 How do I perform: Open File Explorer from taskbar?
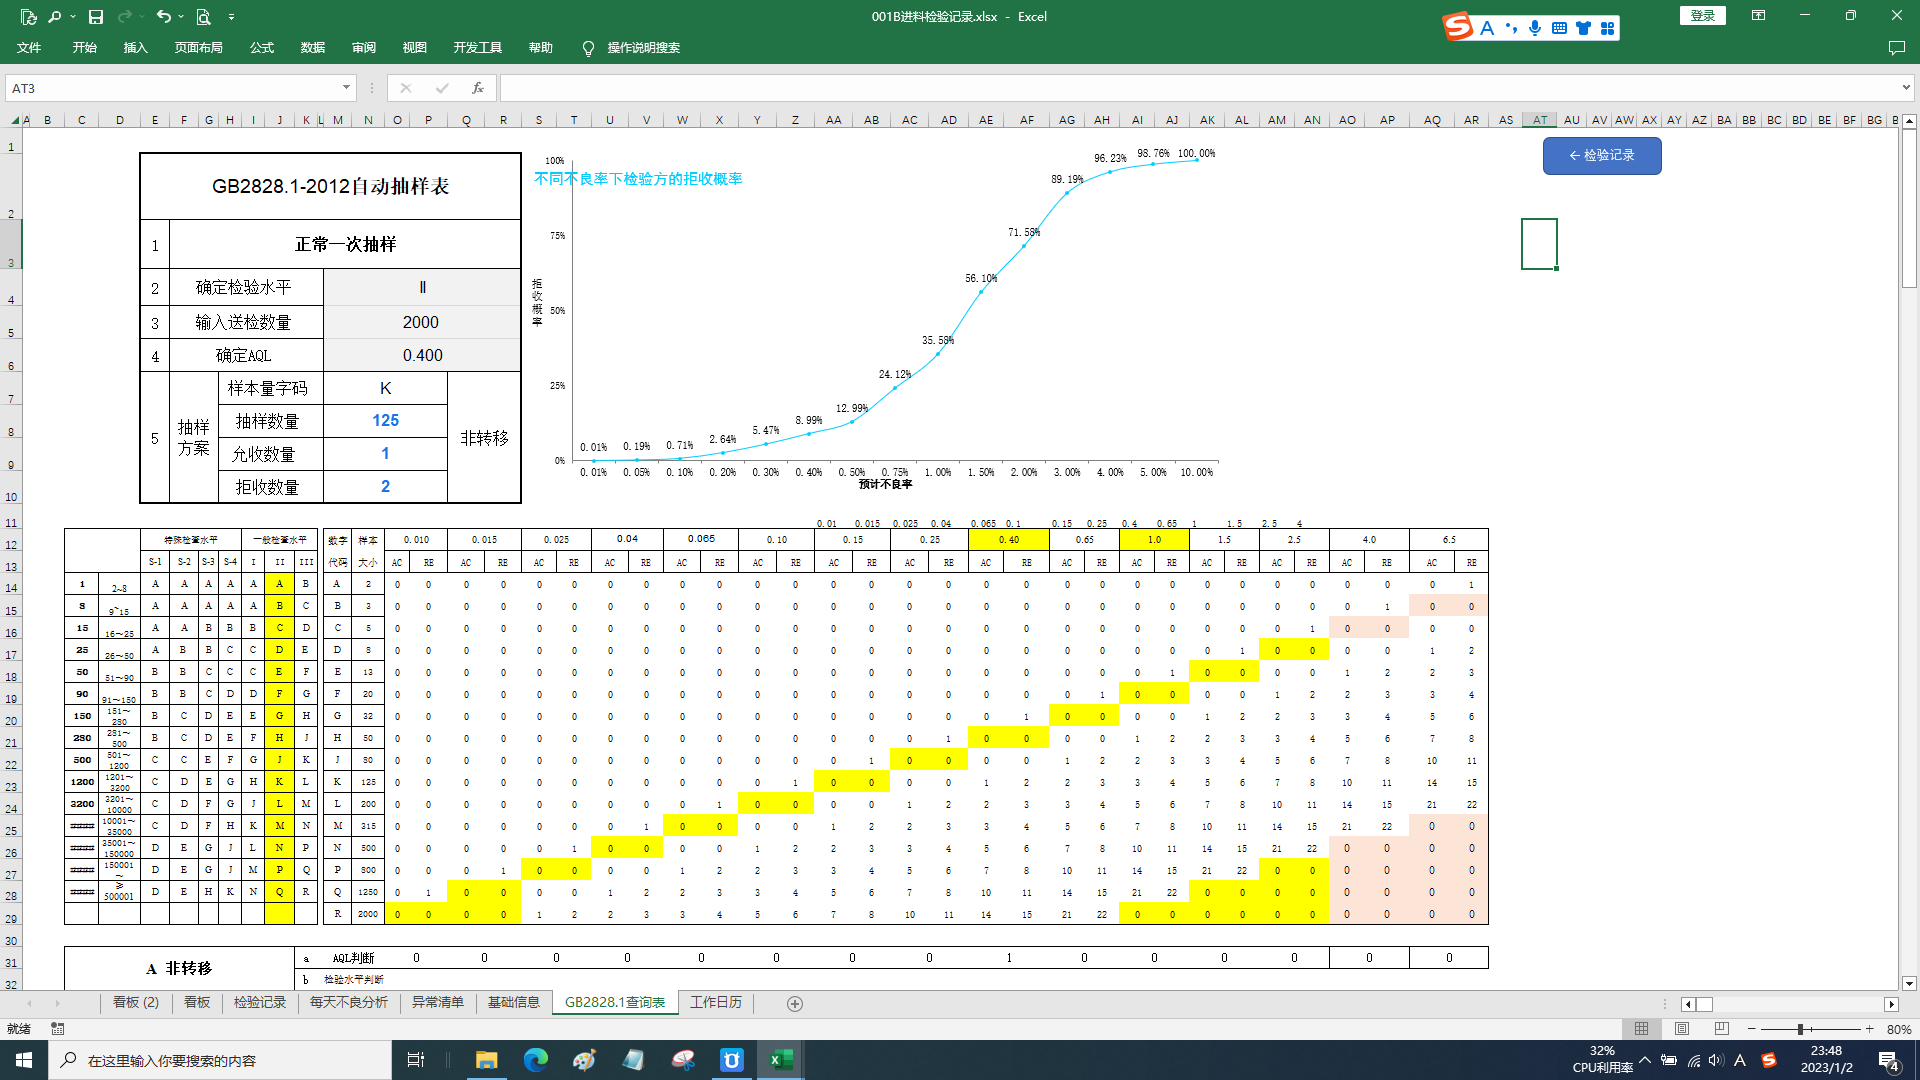point(487,1060)
